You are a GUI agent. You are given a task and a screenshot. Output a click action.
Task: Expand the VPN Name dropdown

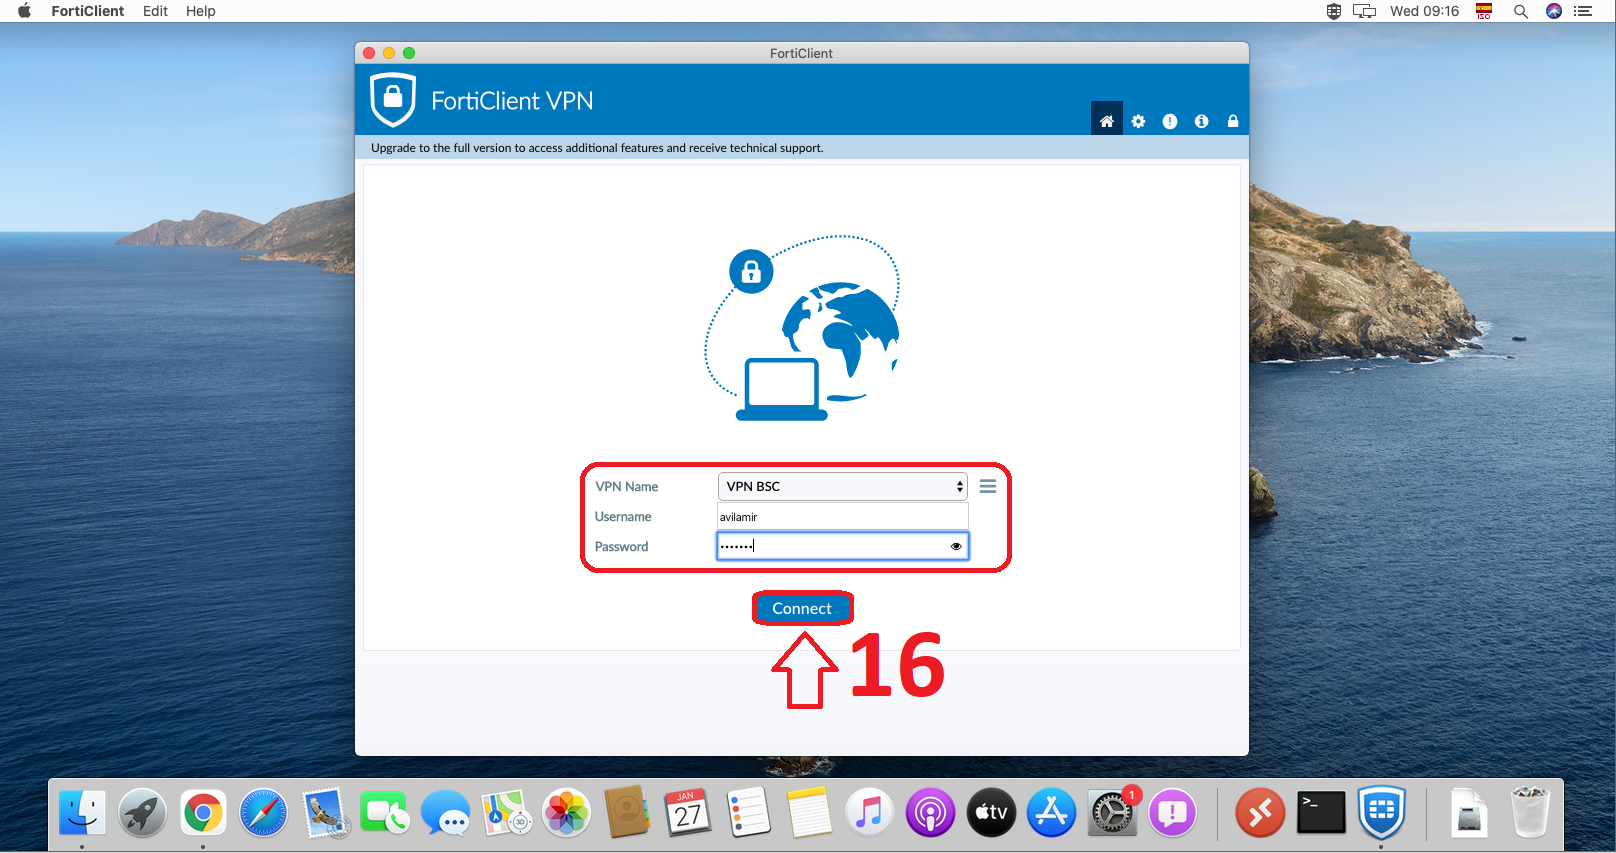pyautogui.click(x=842, y=486)
